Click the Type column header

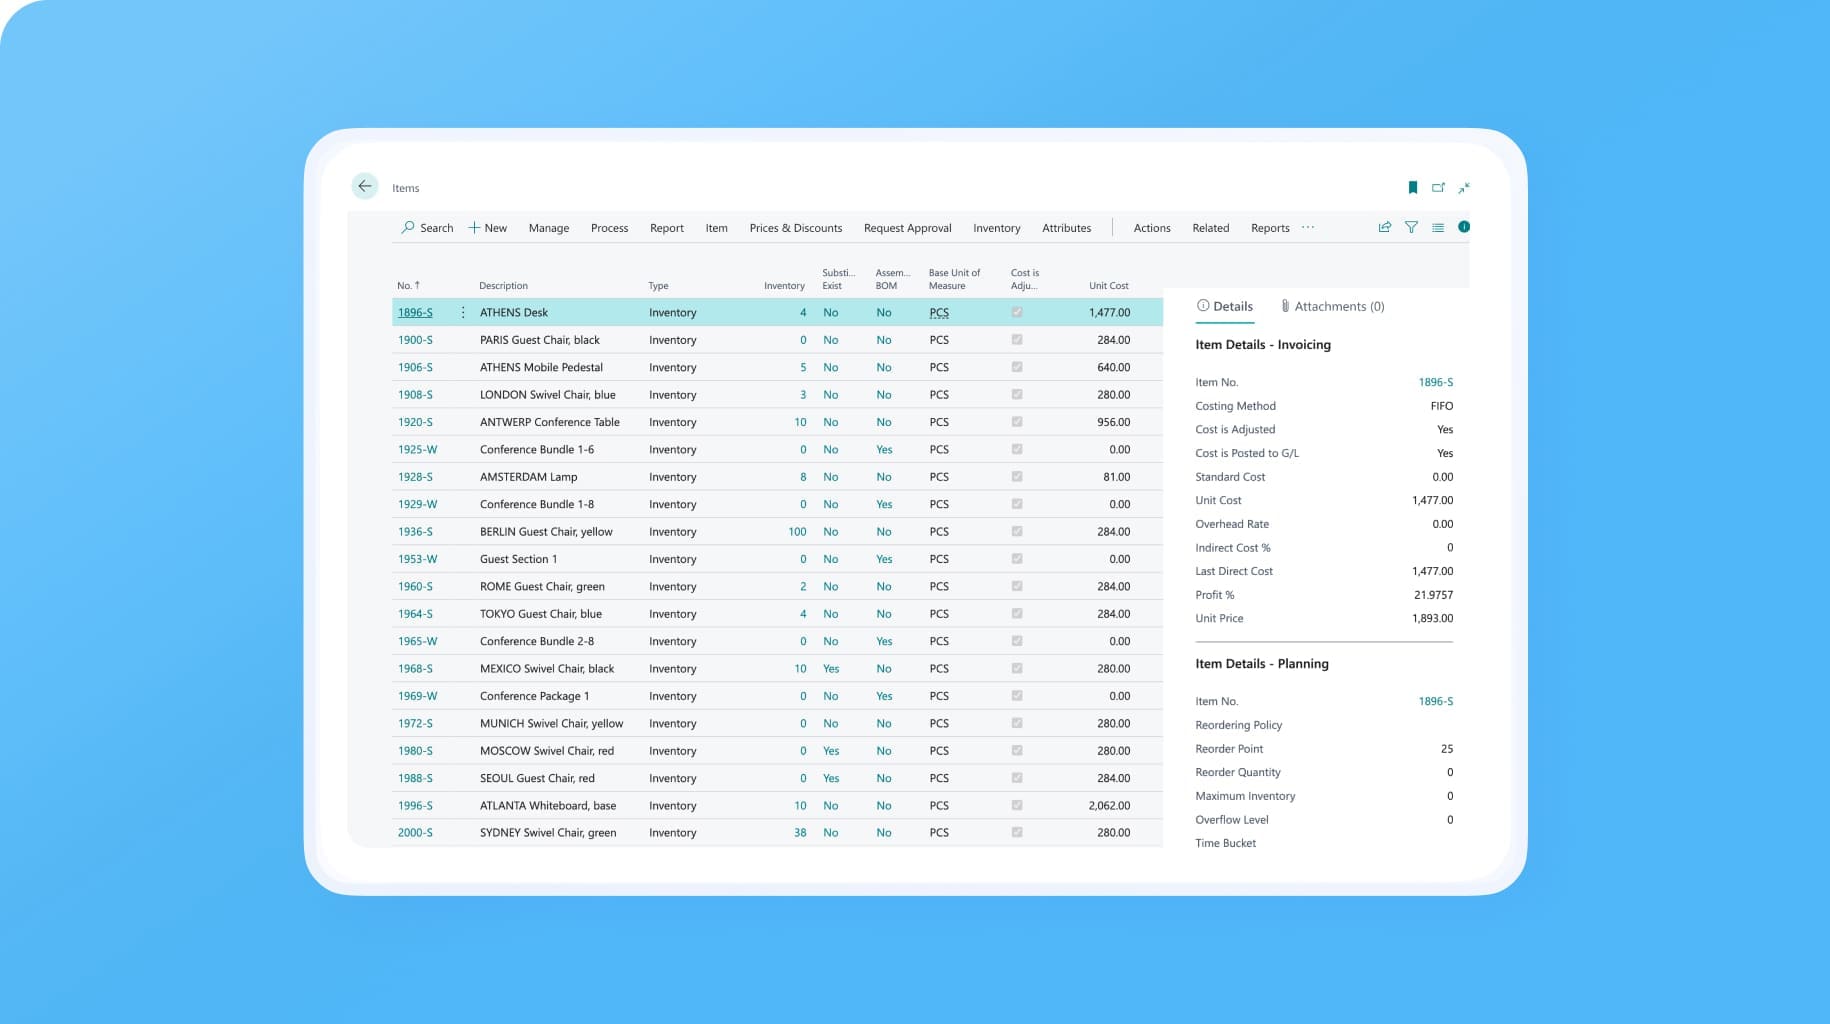[658, 286]
